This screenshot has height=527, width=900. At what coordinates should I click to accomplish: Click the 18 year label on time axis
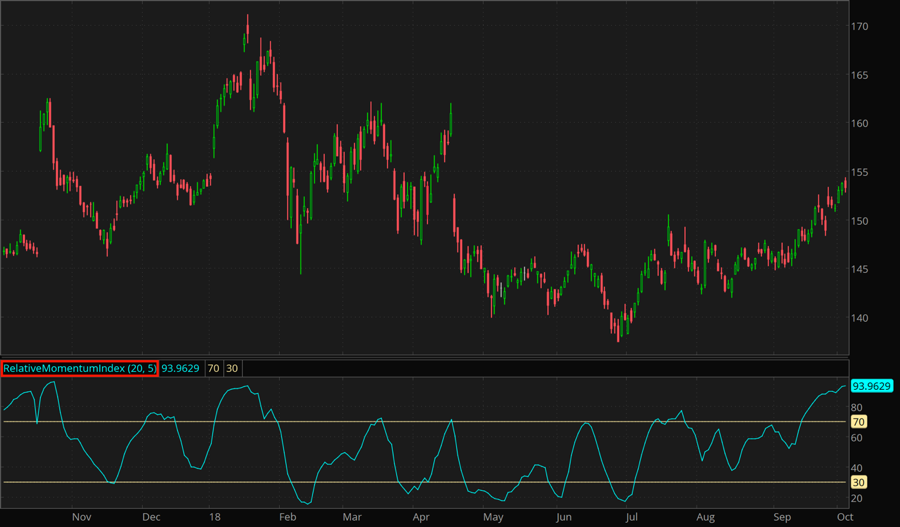coord(215,517)
